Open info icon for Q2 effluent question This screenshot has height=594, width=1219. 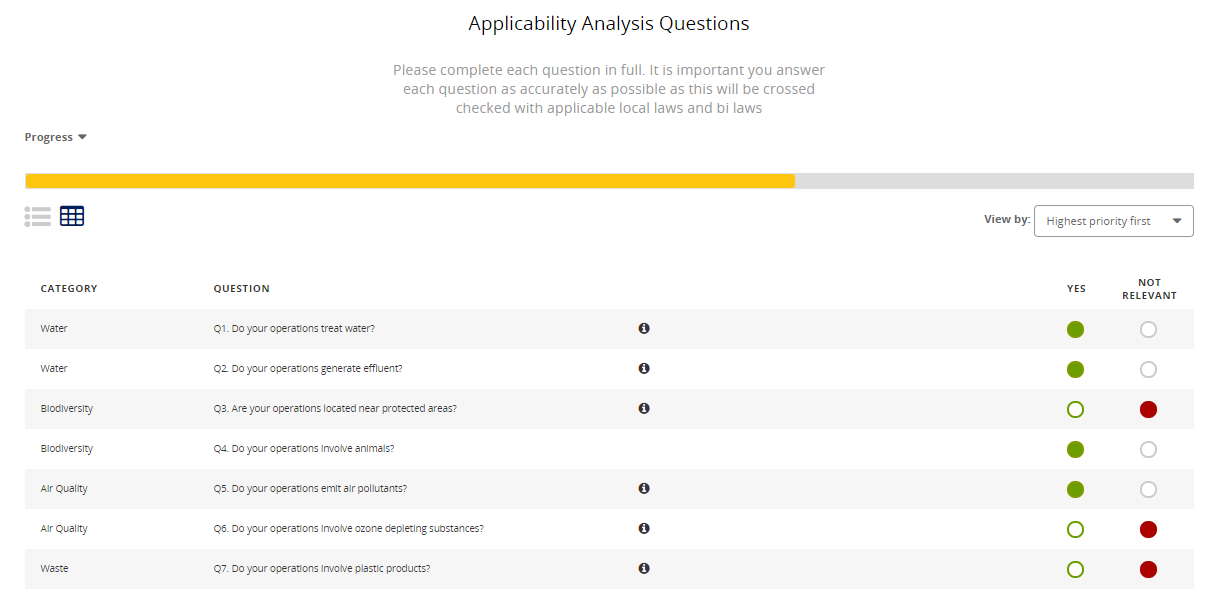pos(644,368)
